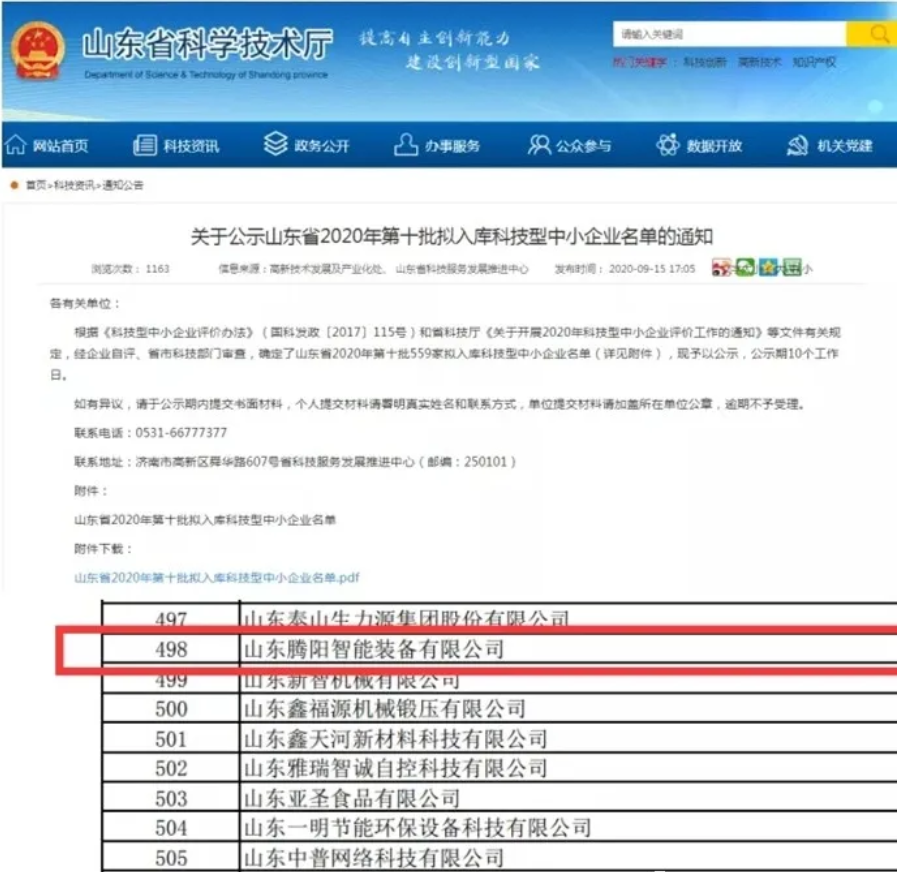Open the 机关党建 navigation menu
Screen dimensions: 908x872
[830, 145]
